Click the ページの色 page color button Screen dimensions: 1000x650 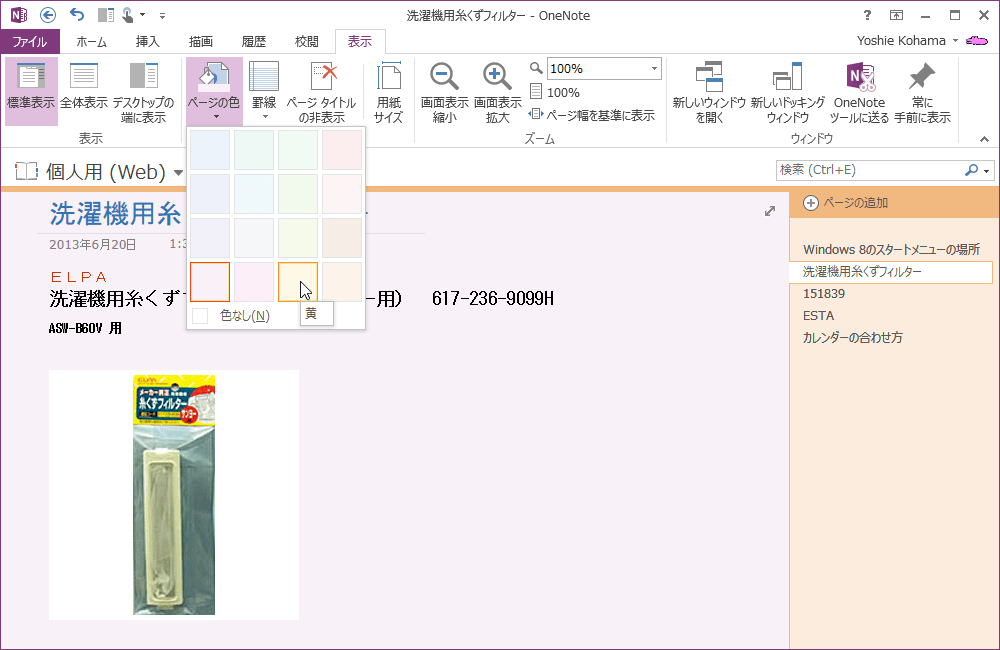(x=214, y=91)
